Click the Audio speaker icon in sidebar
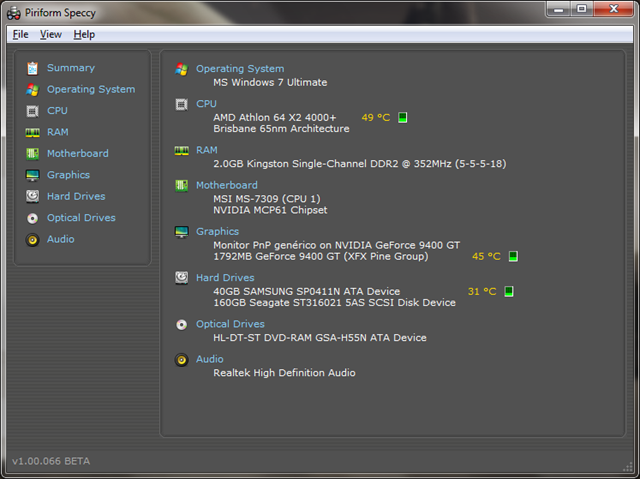The width and height of the screenshot is (640, 479). tap(33, 240)
